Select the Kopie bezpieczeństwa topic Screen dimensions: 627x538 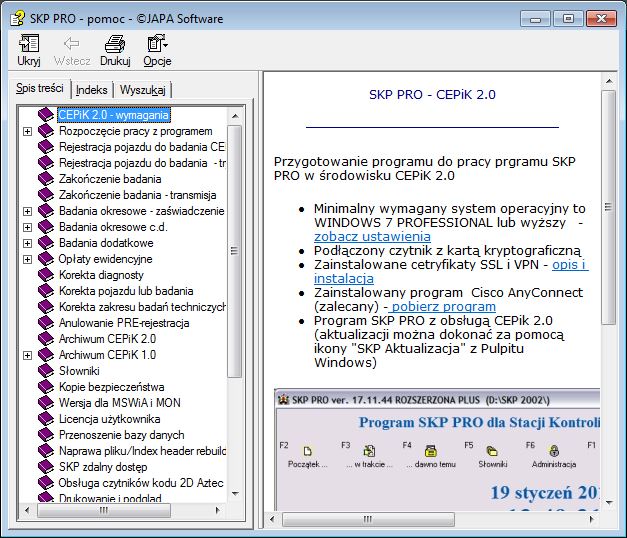coord(111,386)
